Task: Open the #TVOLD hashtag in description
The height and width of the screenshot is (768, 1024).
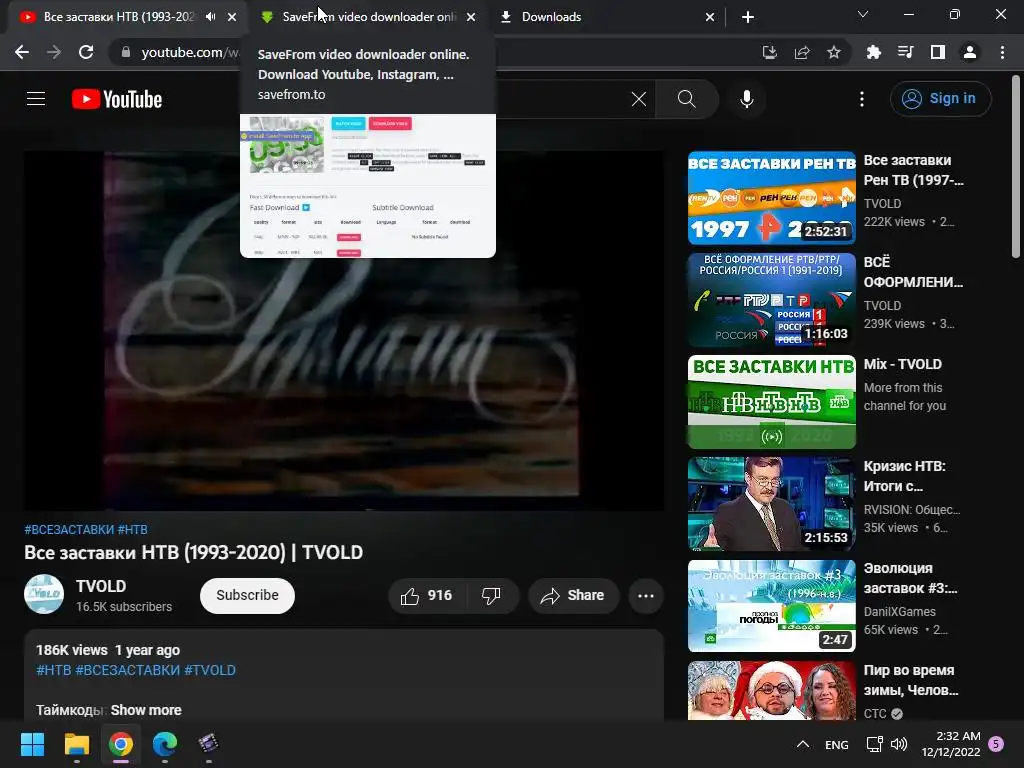Action: point(210,671)
